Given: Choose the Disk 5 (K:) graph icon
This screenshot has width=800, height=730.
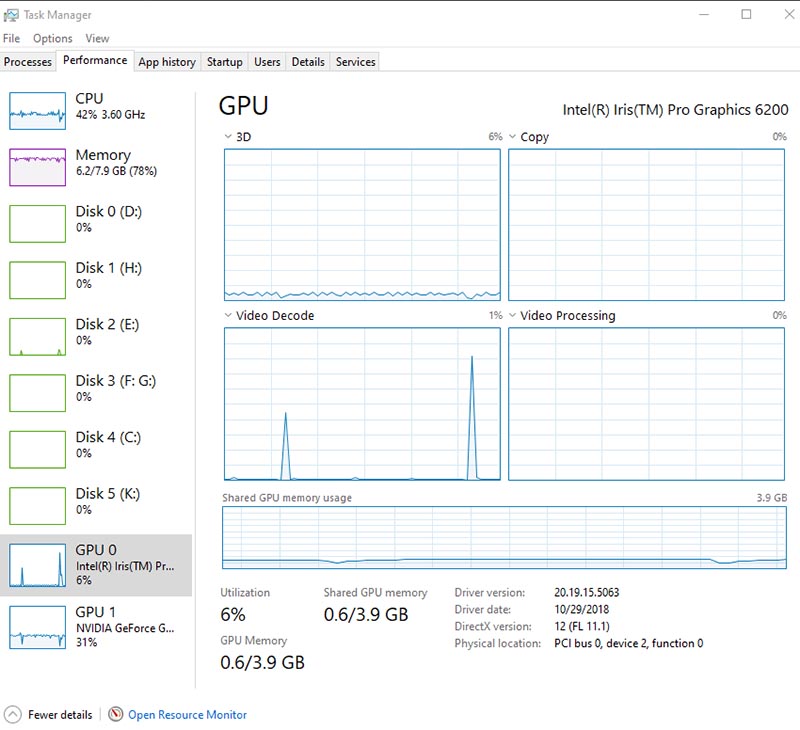Looking at the screenshot, I should tap(38, 506).
